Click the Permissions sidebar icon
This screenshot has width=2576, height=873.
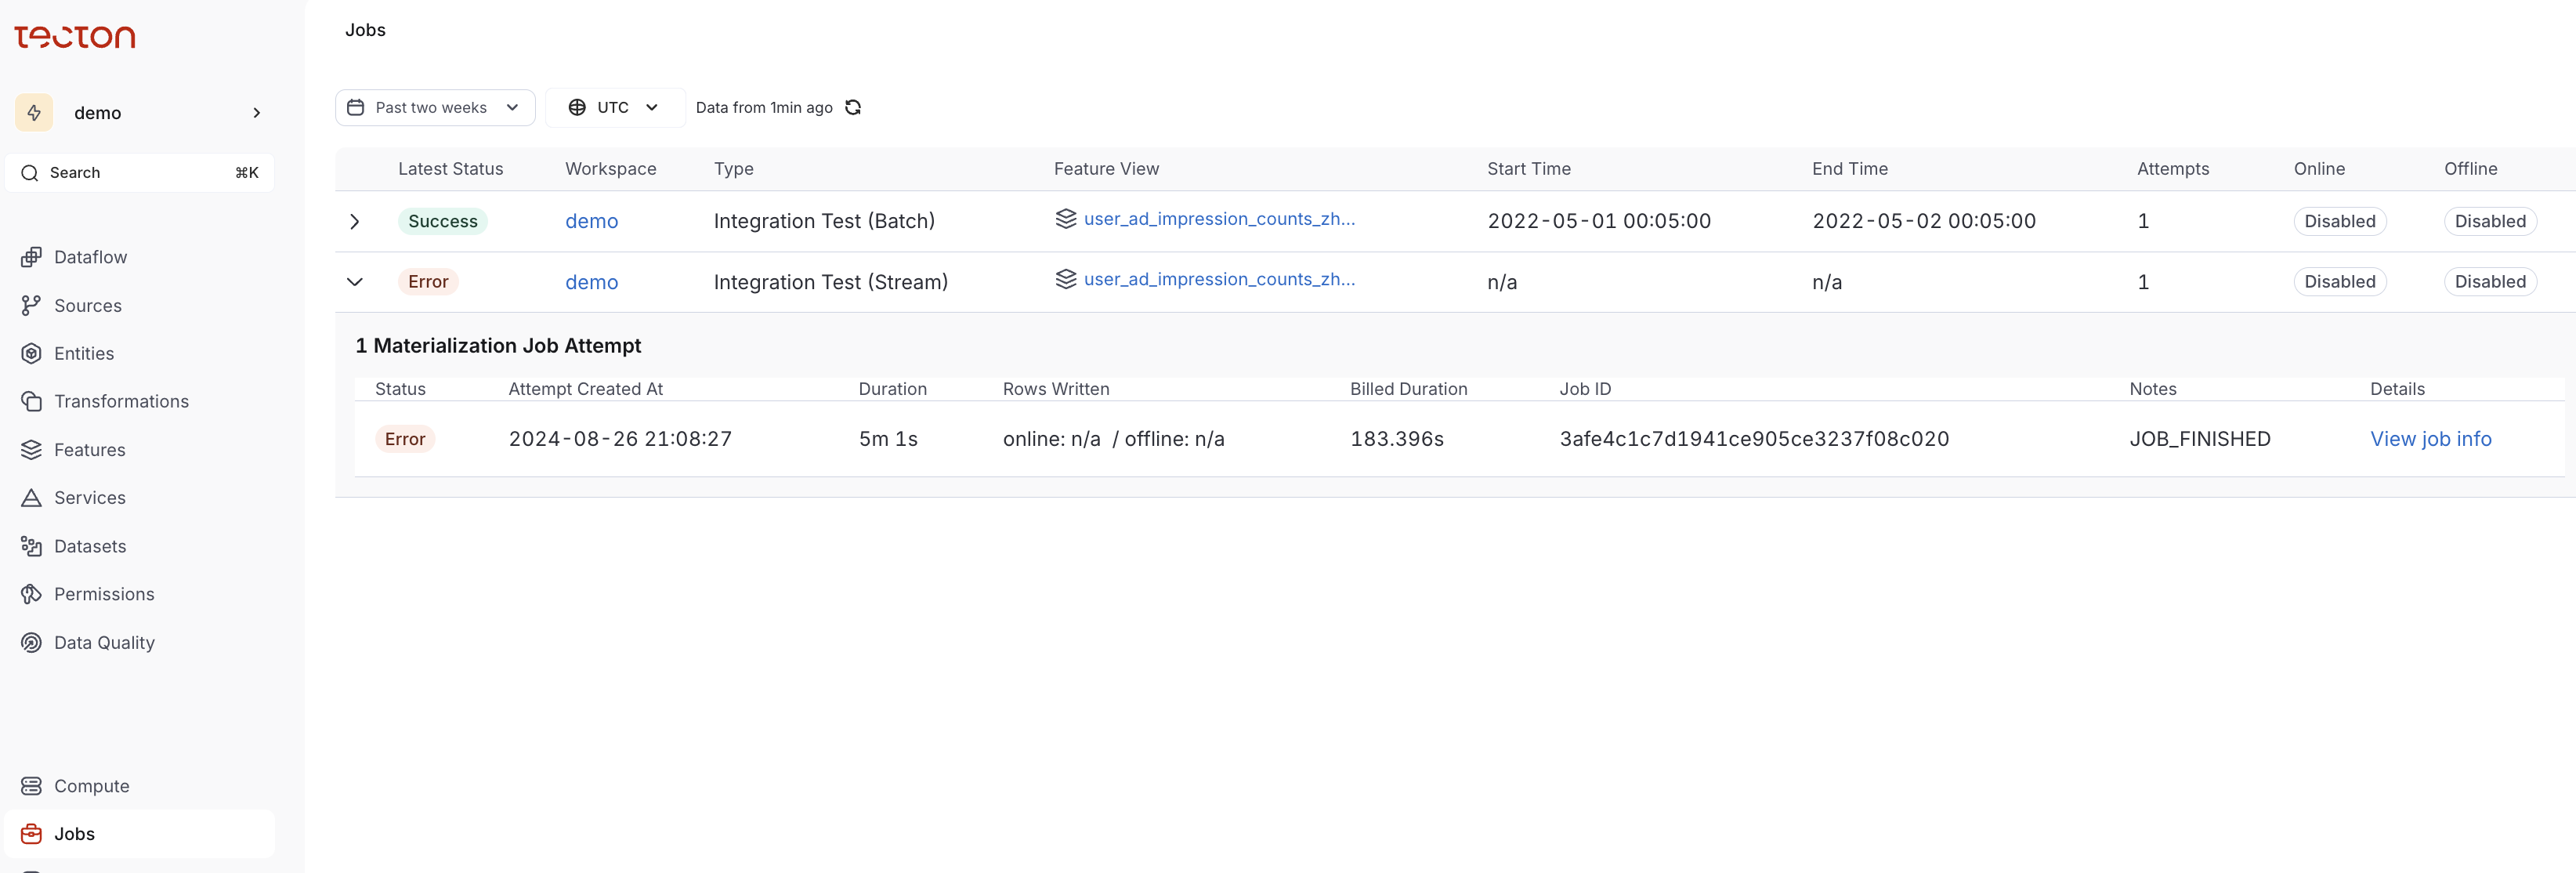point(31,594)
